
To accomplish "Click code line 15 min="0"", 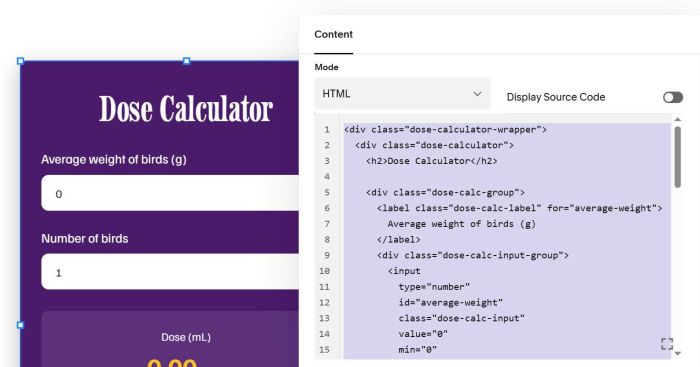I will coord(417,350).
